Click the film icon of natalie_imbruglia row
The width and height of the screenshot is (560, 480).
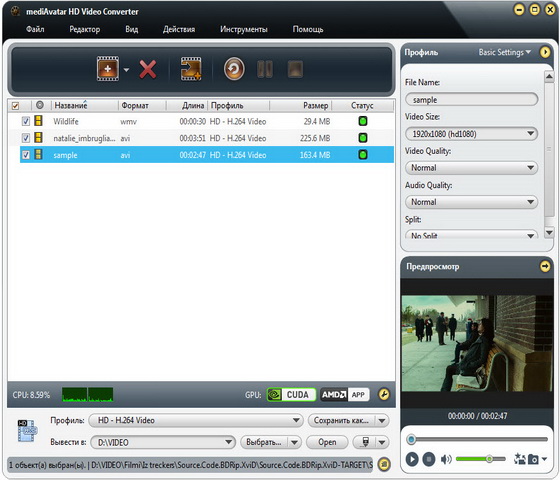click(38, 138)
